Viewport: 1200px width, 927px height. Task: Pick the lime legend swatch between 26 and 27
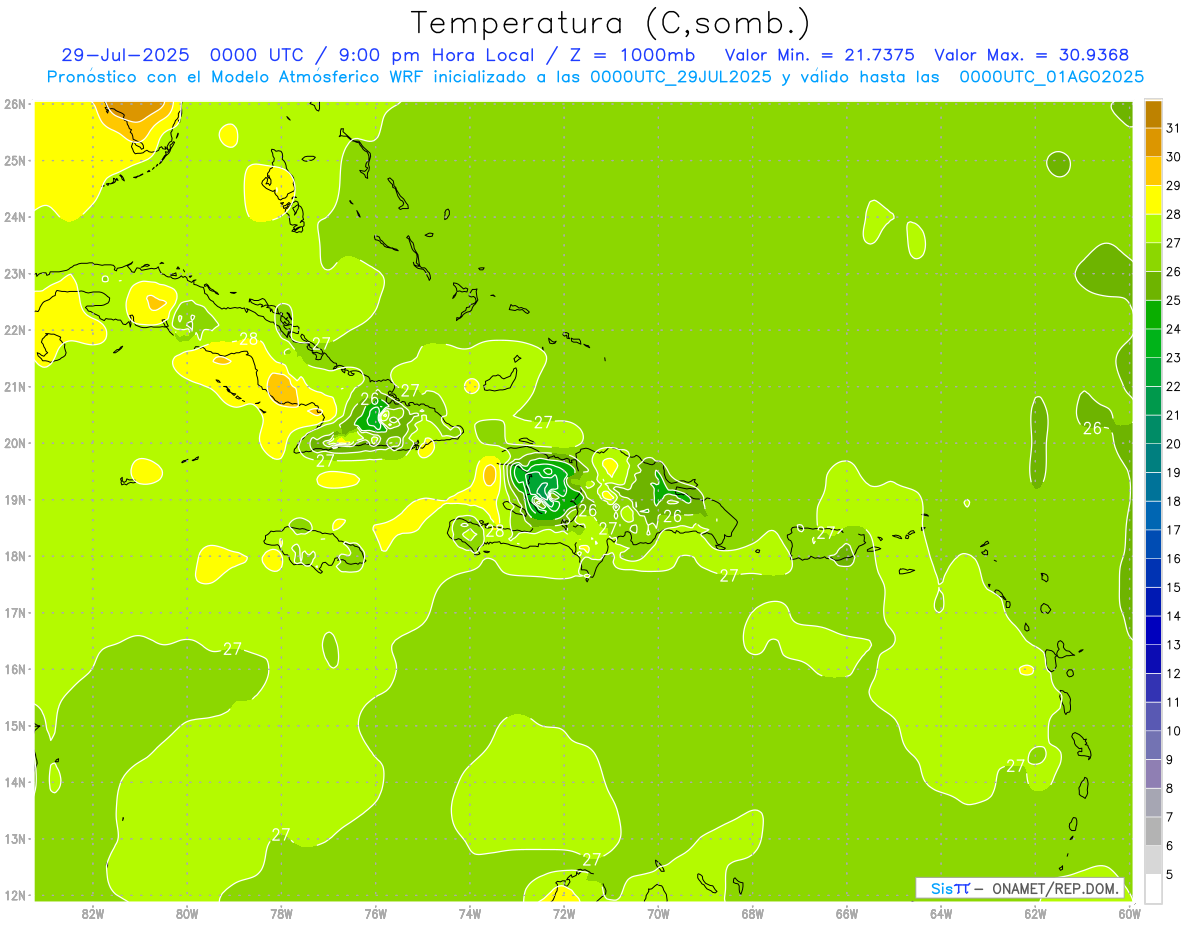coord(1153,257)
